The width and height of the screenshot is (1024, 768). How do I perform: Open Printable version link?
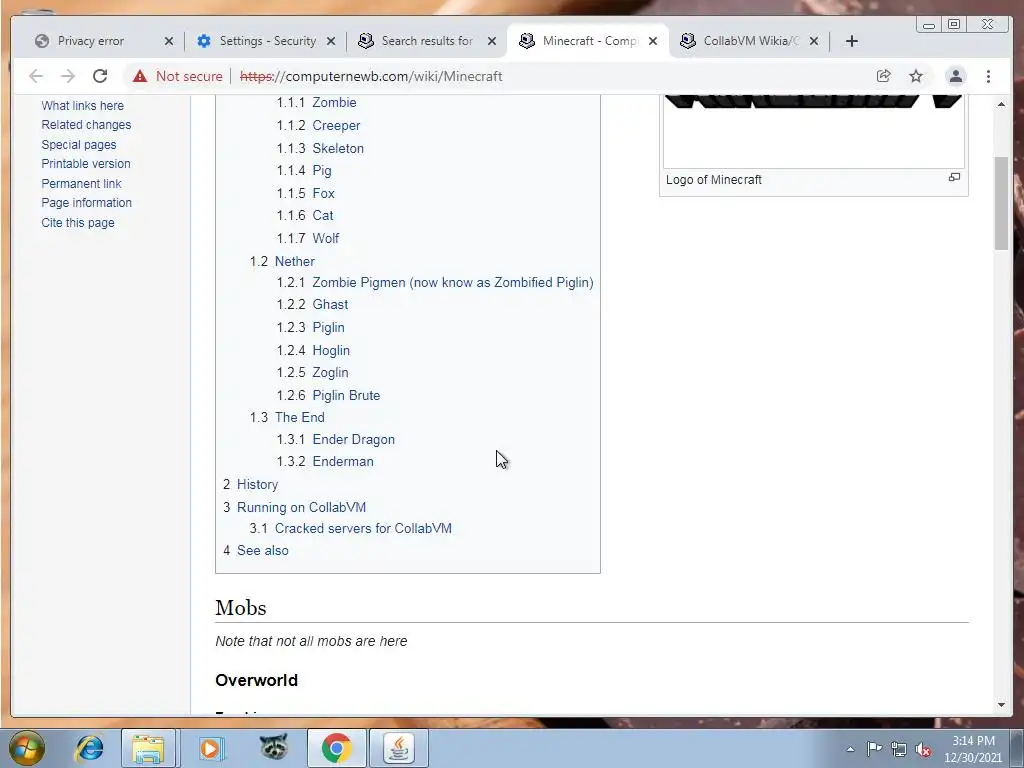[x=86, y=164]
